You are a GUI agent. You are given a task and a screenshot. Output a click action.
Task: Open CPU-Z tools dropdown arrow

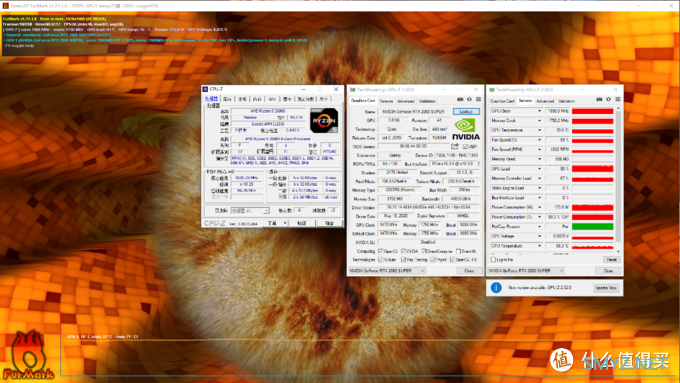tap(285, 223)
